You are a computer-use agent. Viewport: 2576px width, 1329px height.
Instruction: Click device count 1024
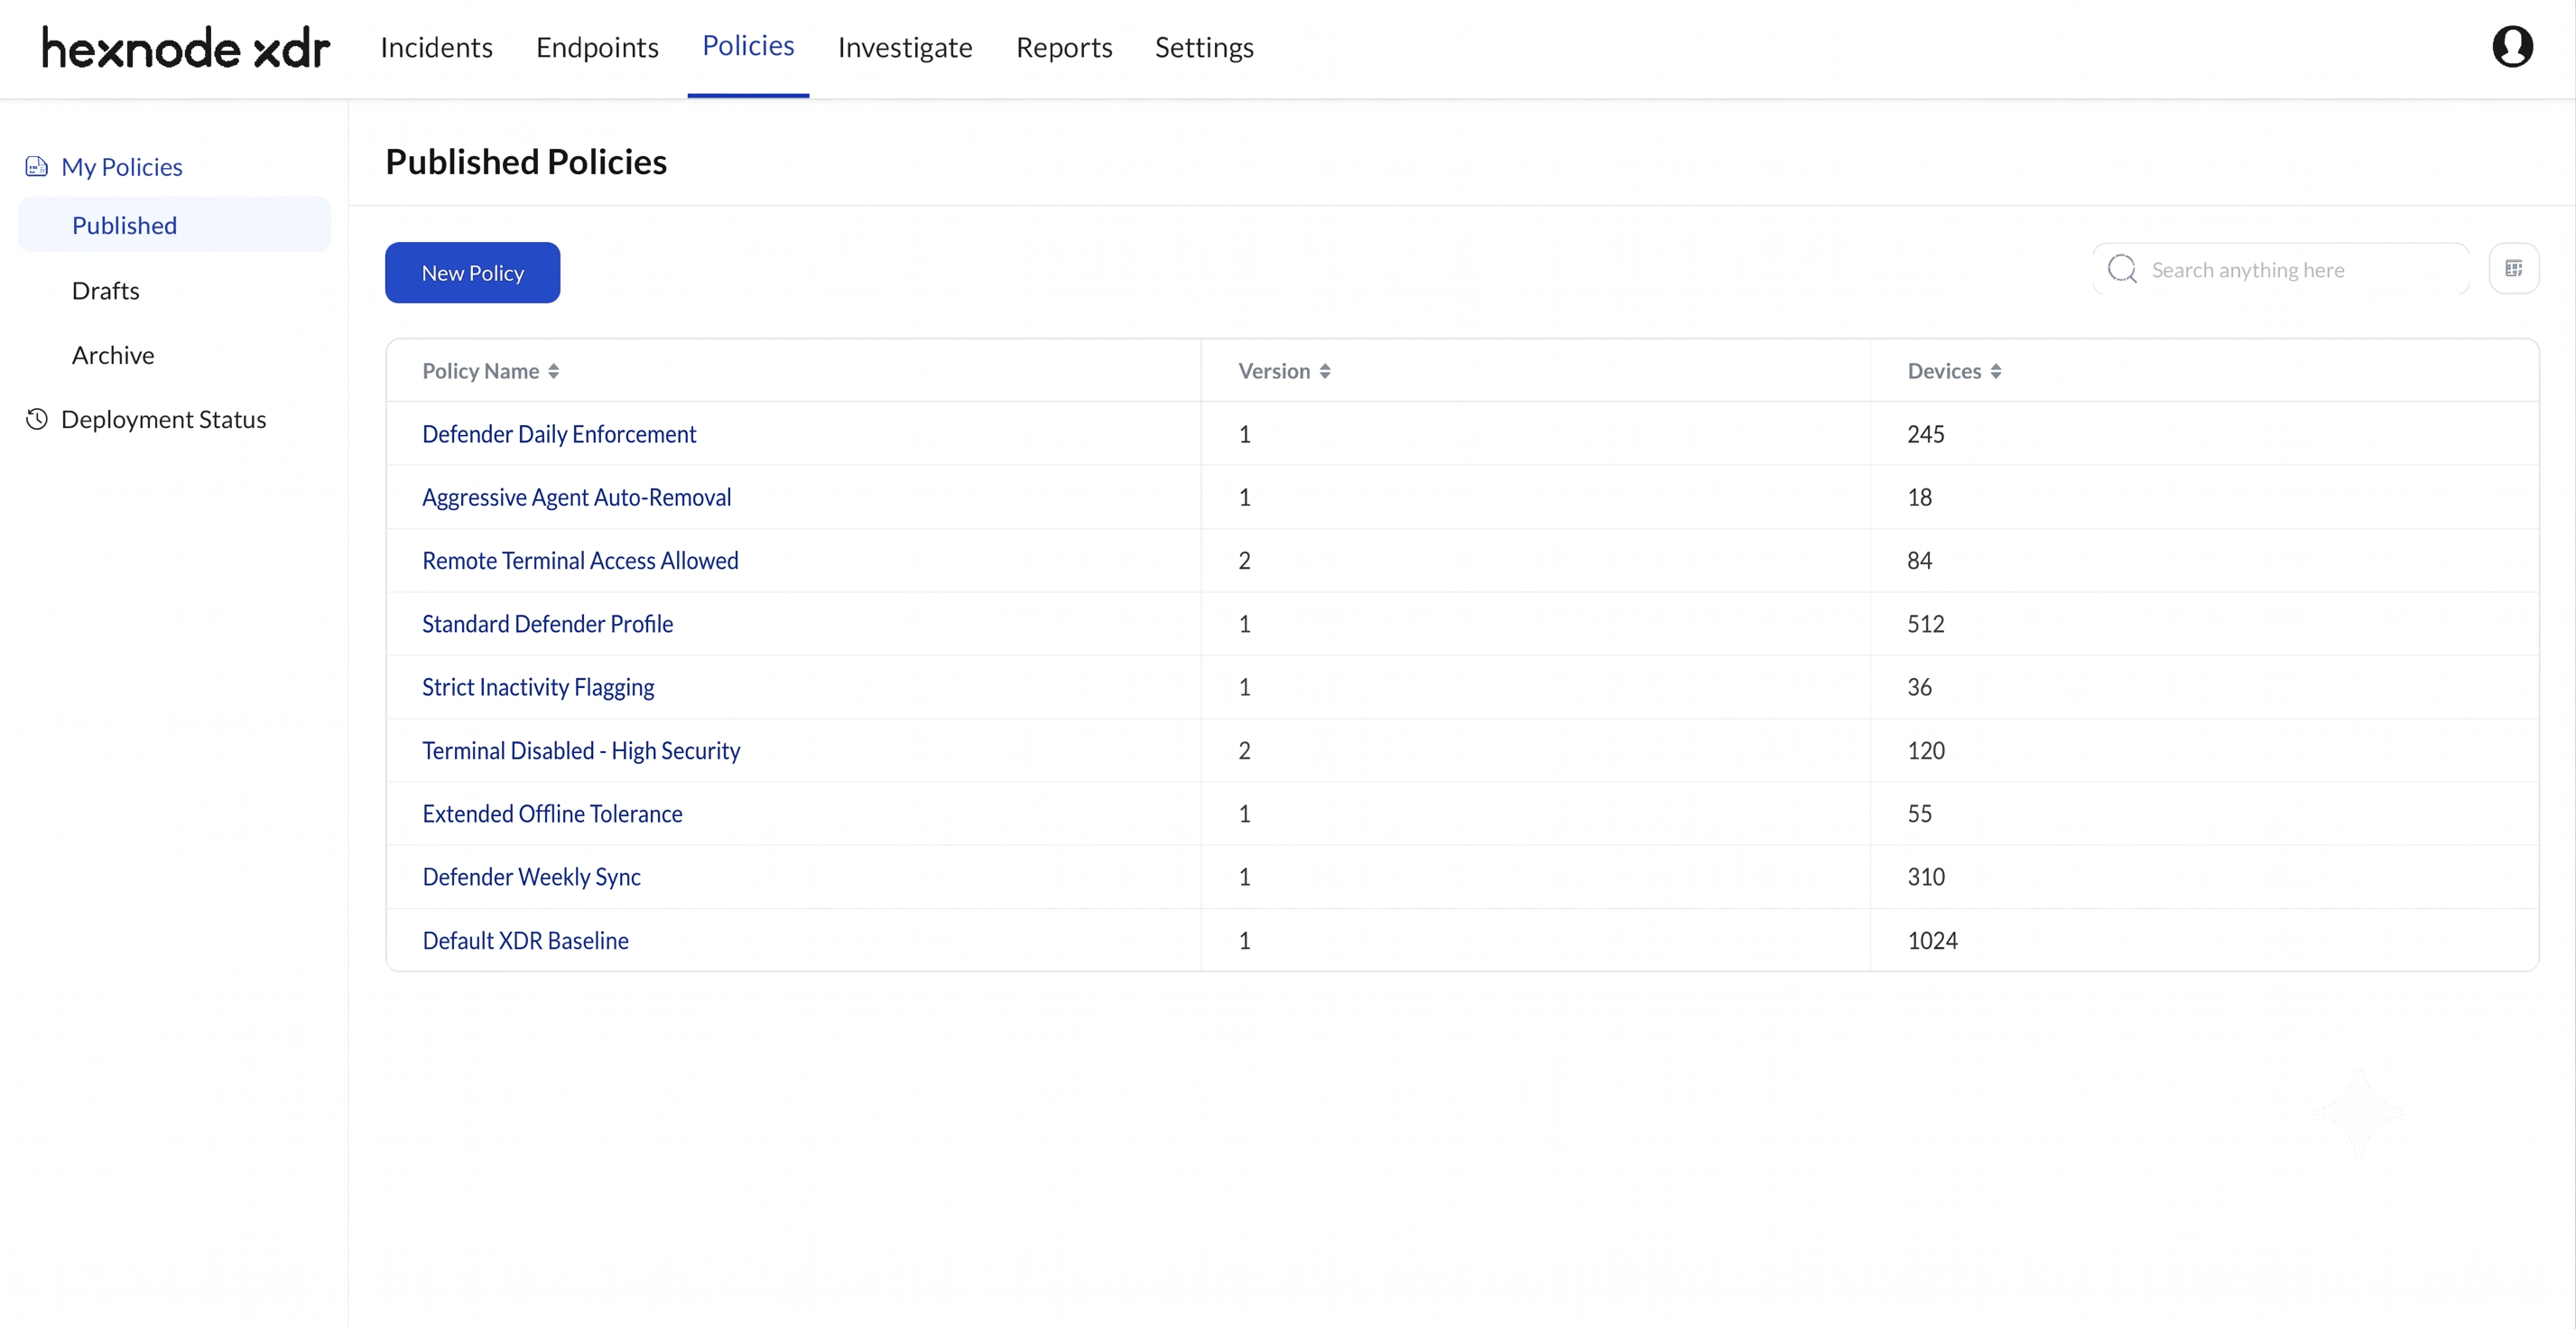pos(1932,940)
